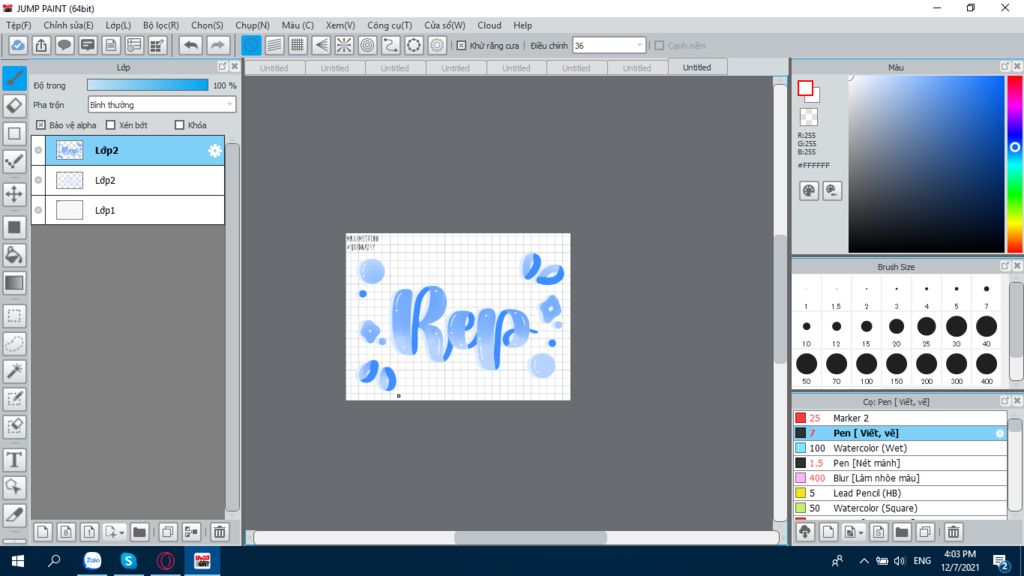Image resolution: width=1024 pixels, height=576 pixels.
Task: Toggle visibility of the middle Lớp2 layer
Action: point(39,180)
